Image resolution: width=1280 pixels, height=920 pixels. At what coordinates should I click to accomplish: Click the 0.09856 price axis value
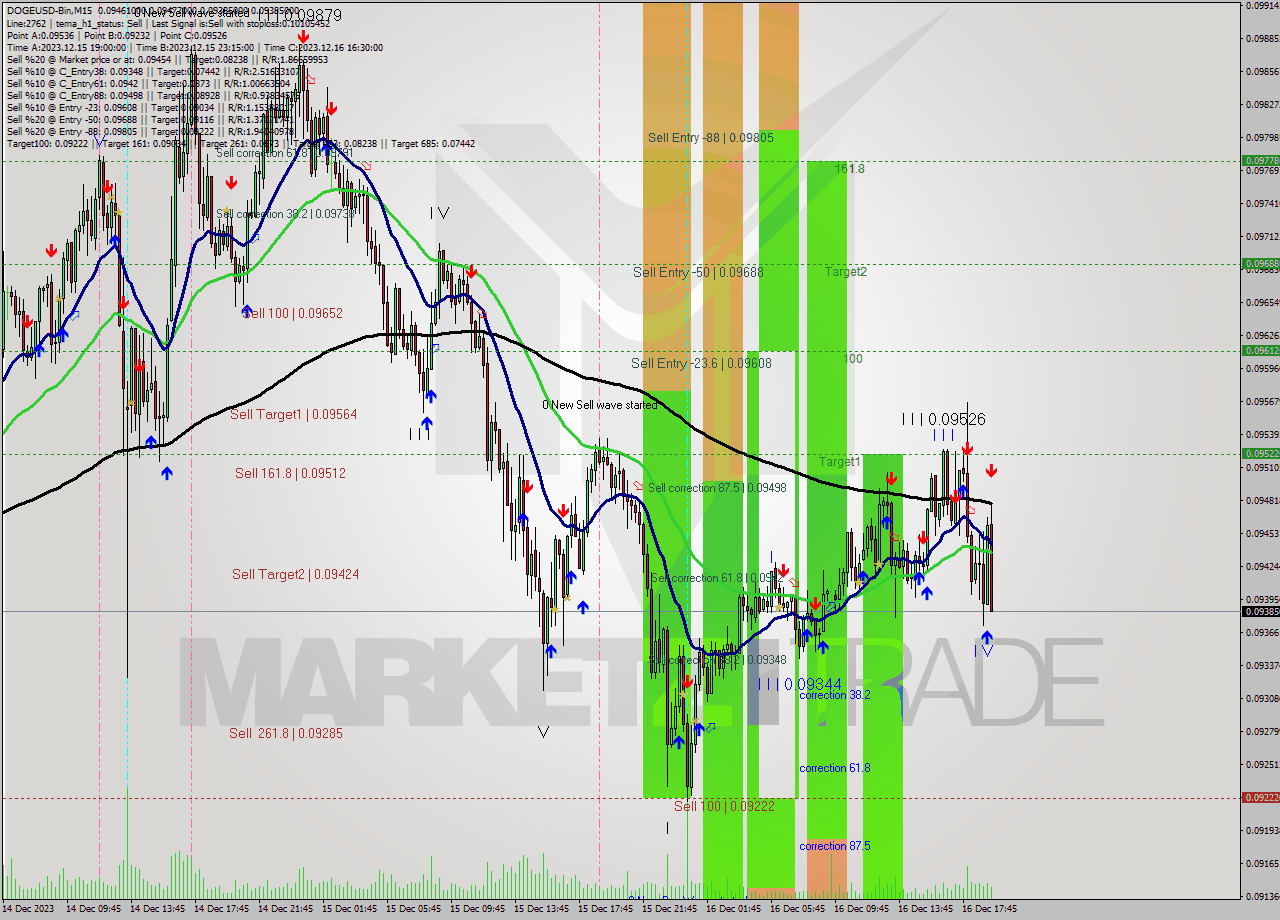(x=1264, y=72)
